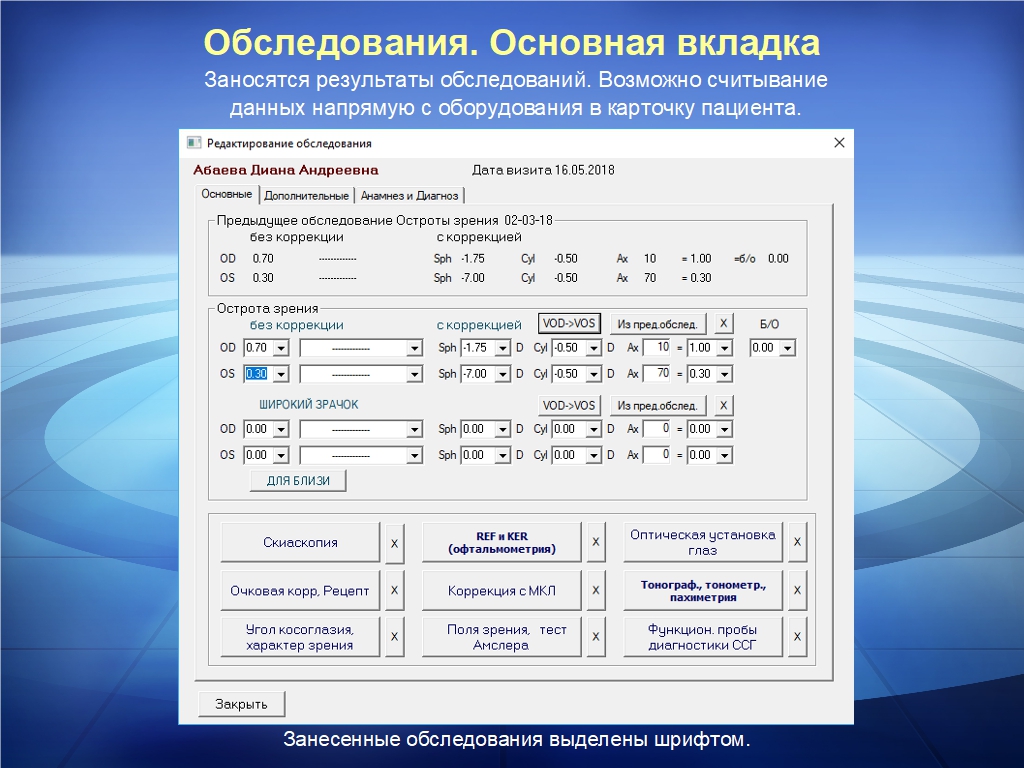The width and height of the screenshot is (1024, 768).
Task: Click X beside Оптическая установка глаз
Action: 798,543
